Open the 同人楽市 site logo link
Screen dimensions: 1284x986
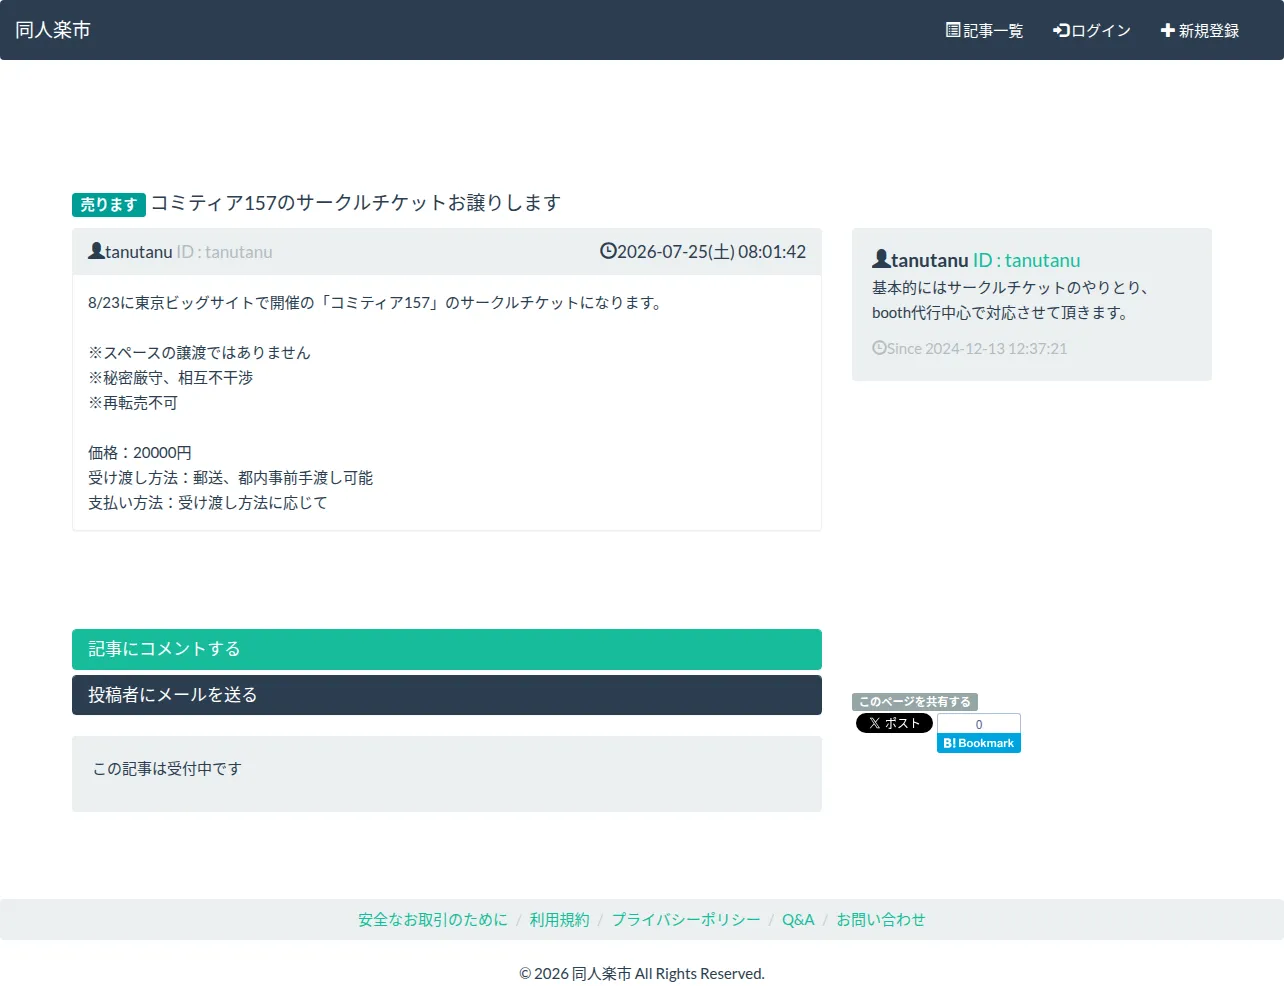tap(53, 30)
